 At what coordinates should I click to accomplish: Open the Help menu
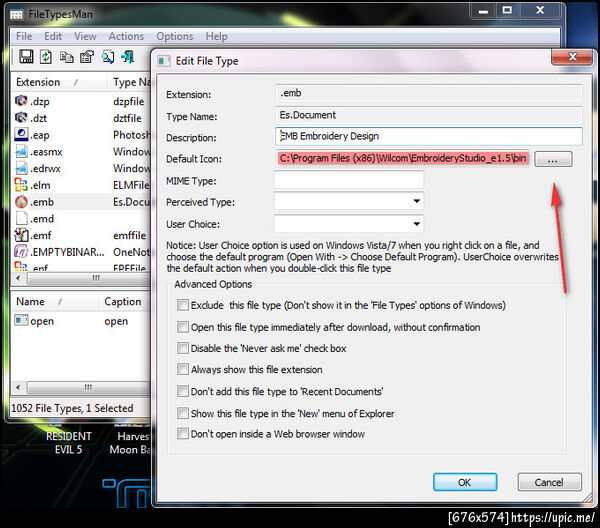pos(216,36)
